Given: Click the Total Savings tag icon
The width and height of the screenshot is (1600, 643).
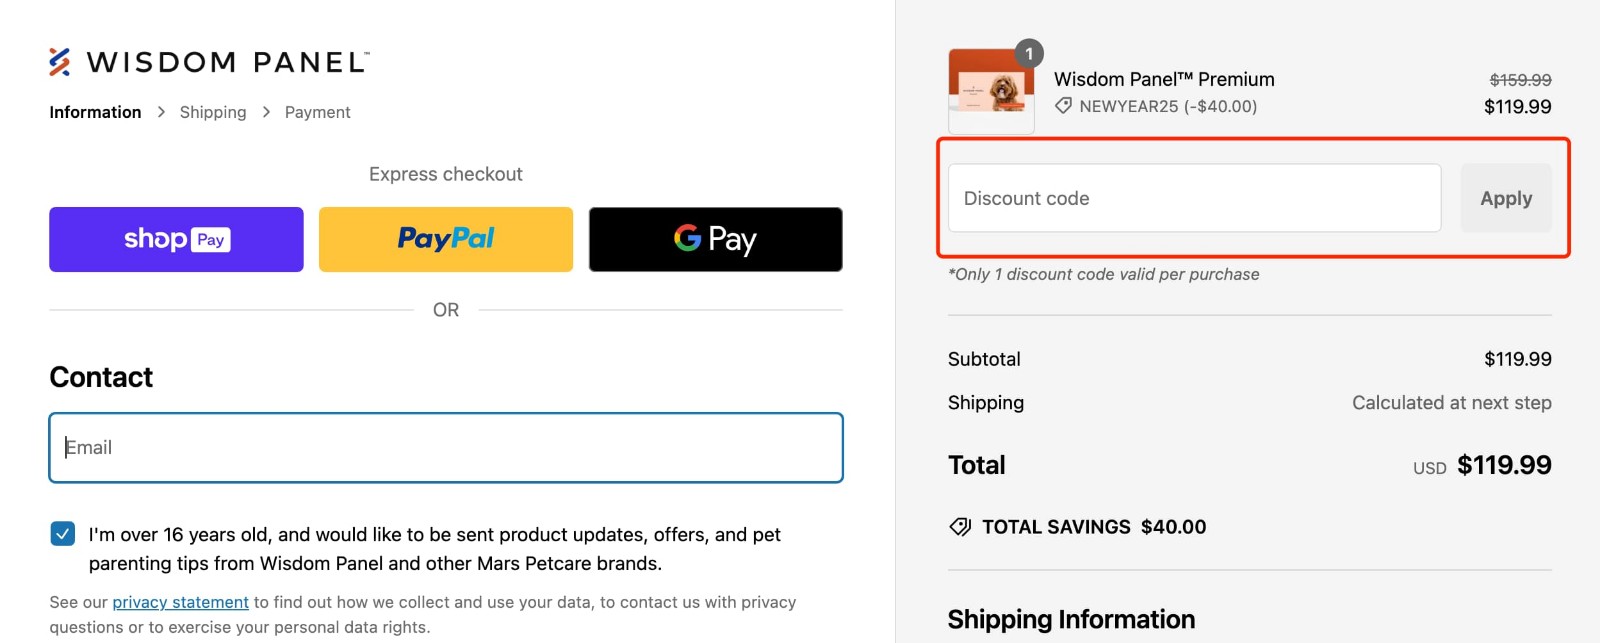Looking at the screenshot, I should (x=961, y=526).
